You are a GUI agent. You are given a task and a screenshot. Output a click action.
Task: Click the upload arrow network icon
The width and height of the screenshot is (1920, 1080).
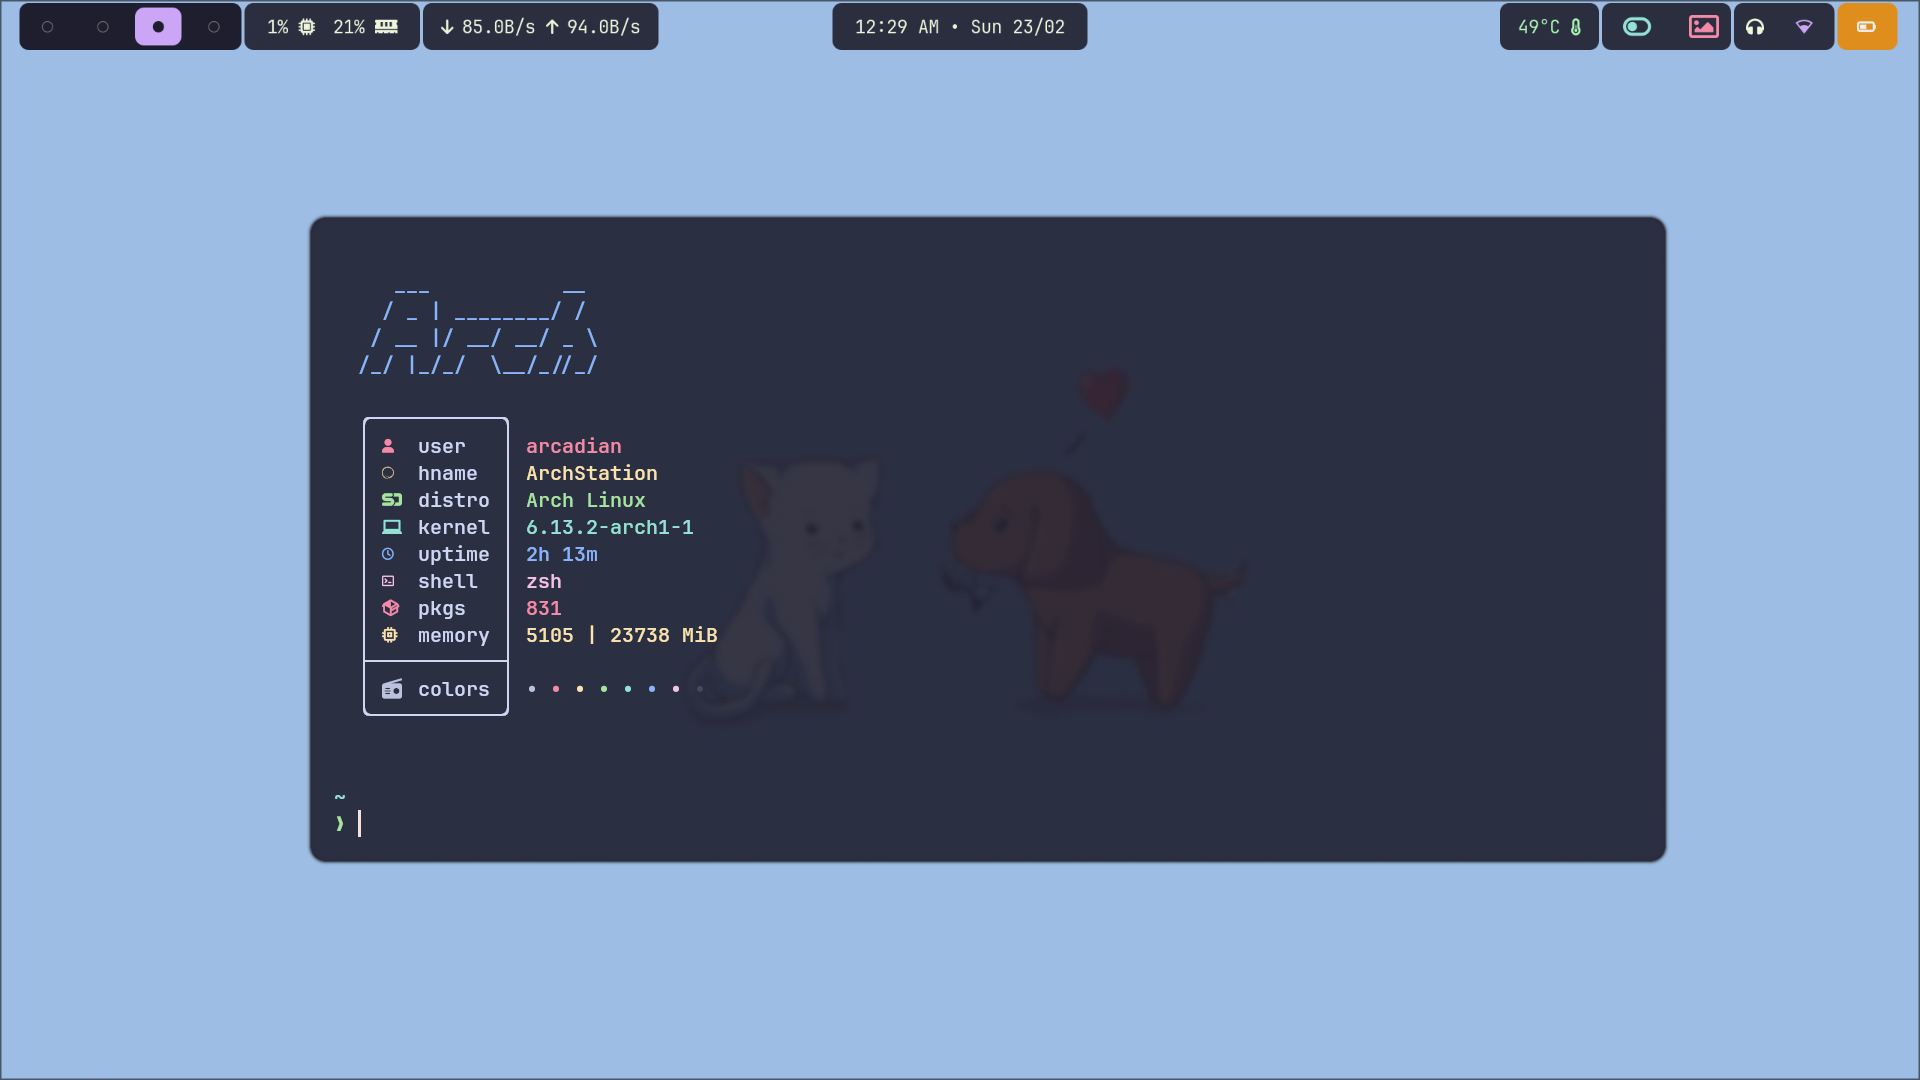point(552,27)
